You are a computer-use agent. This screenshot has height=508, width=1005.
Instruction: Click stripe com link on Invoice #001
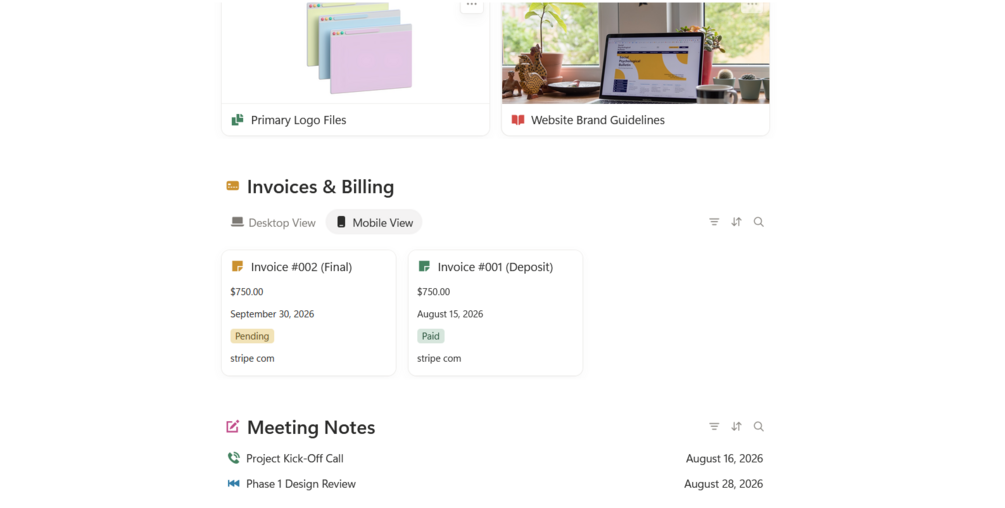439,358
